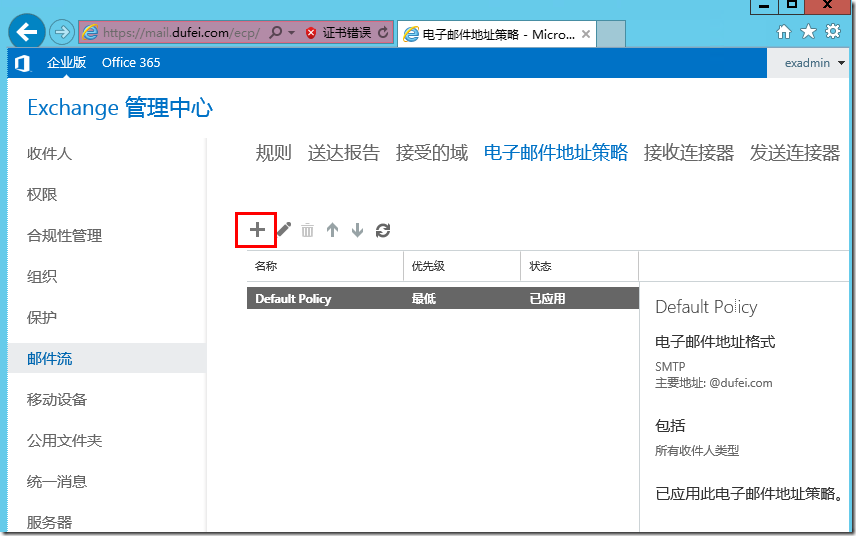The height and width of the screenshot is (536, 856).
Task: Open 保护 in the left navigation
Action: click(x=42, y=317)
